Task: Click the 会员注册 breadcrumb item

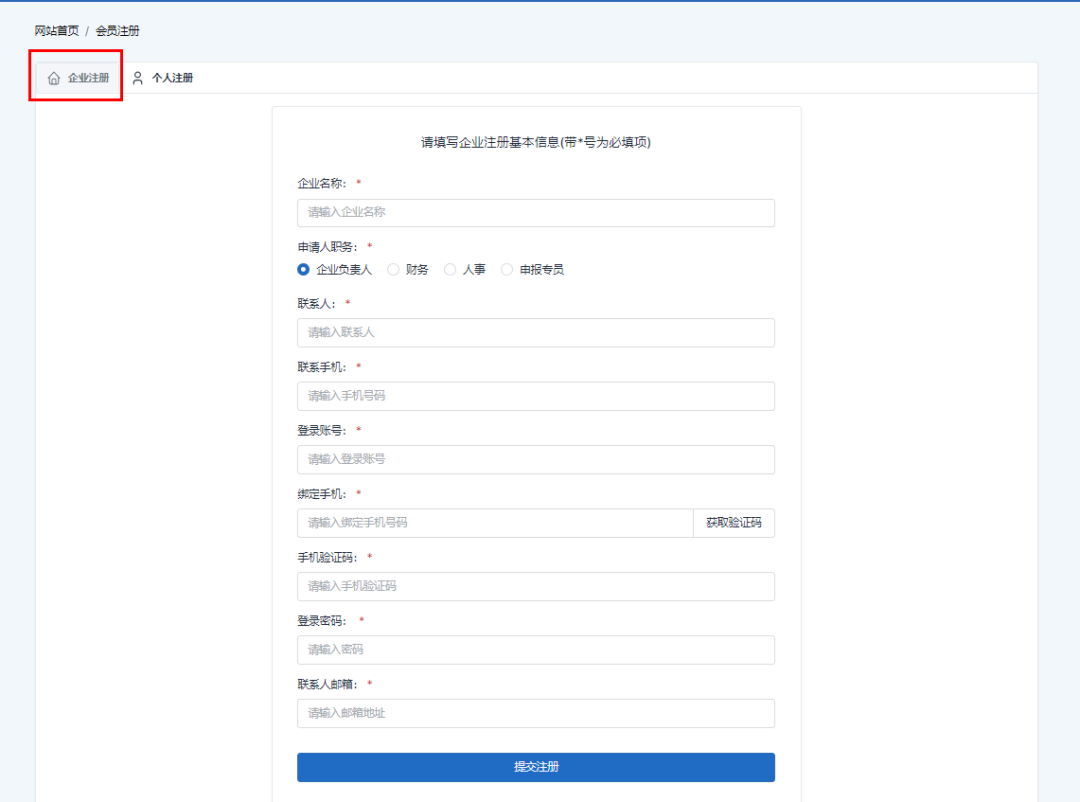Action: click(118, 31)
